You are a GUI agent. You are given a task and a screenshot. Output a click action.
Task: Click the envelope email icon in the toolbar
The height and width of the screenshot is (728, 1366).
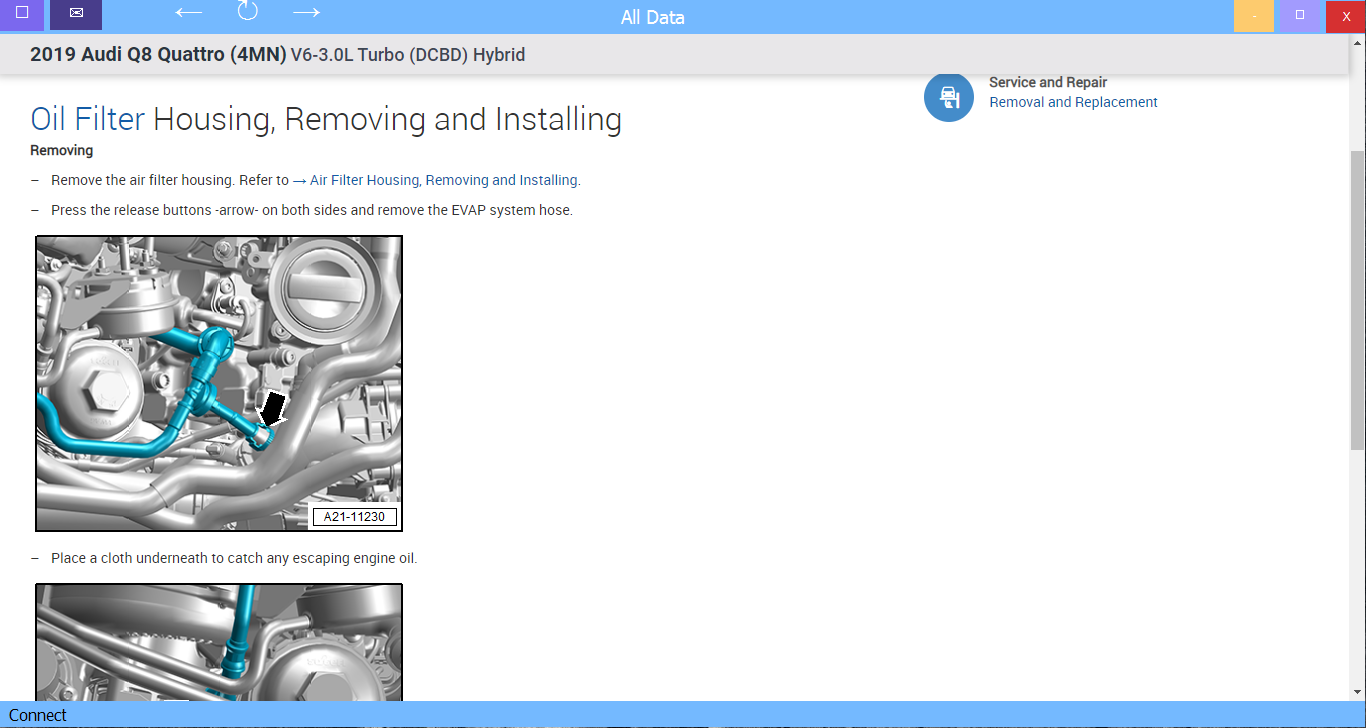point(75,14)
